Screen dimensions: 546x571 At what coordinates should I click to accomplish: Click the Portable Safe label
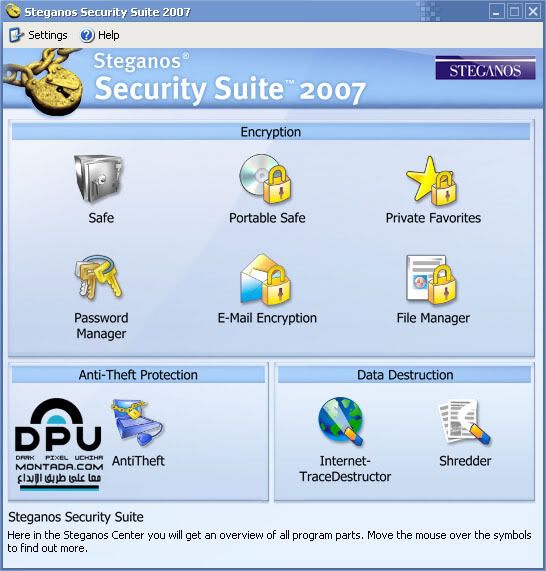point(267,218)
